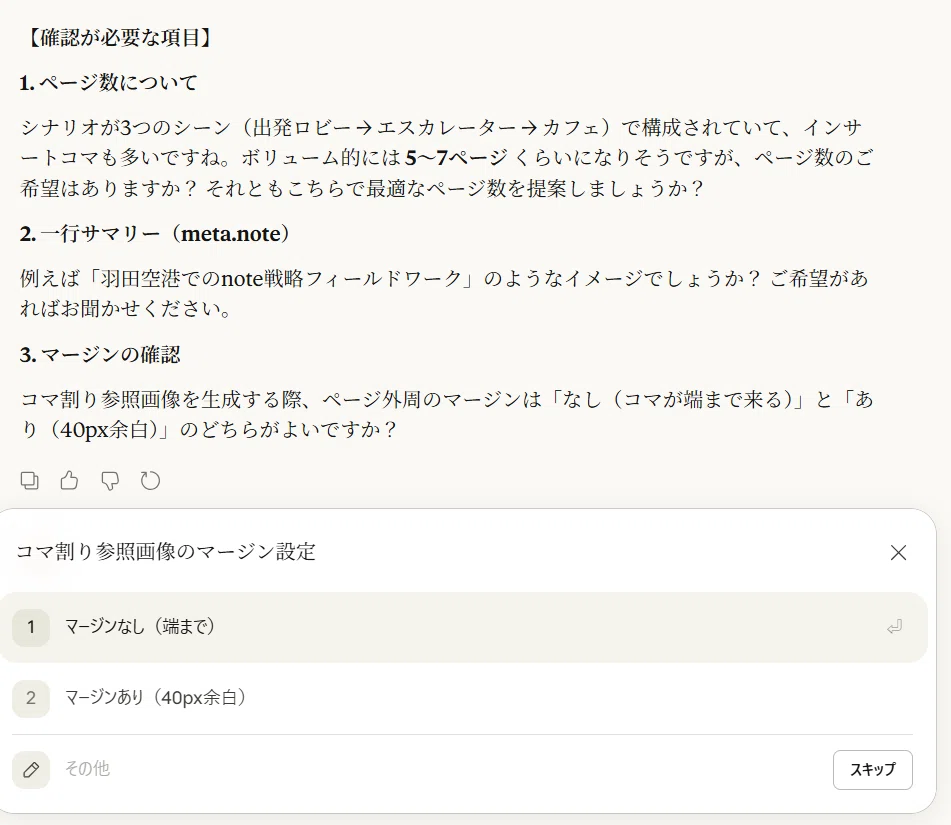Click the pencil icon beside その他
The height and width of the screenshot is (825, 951).
pyautogui.click(x=31, y=770)
